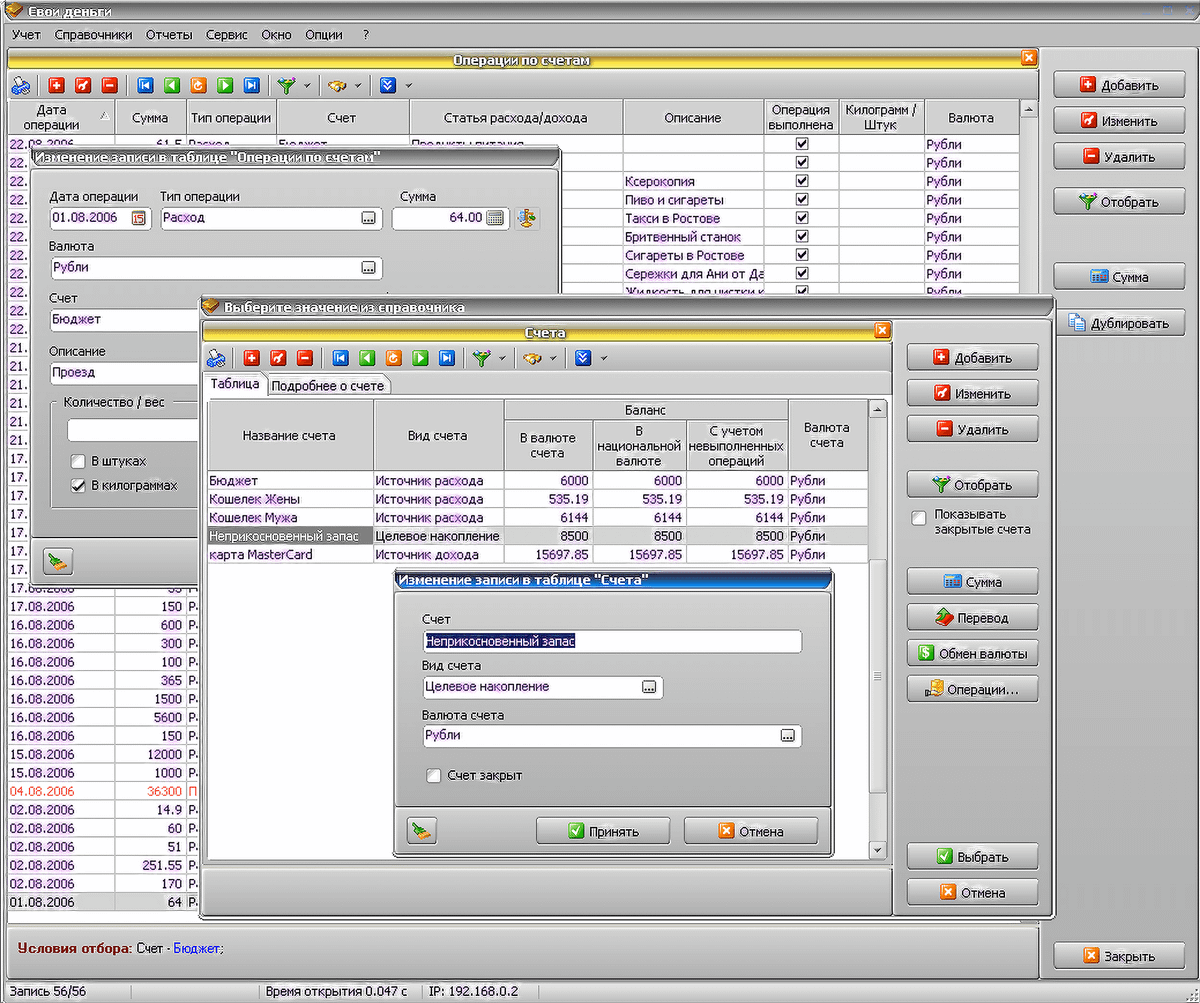The height and width of the screenshot is (1003, 1200).
Task: Open the Учет menu
Action: pyautogui.click(x=27, y=34)
